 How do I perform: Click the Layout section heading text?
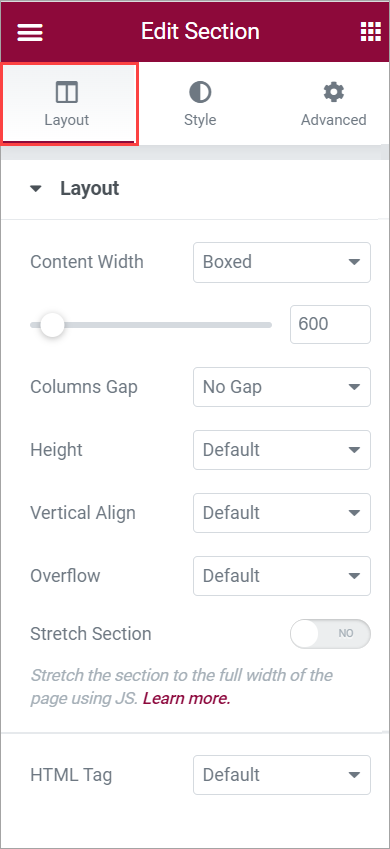tap(89, 188)
